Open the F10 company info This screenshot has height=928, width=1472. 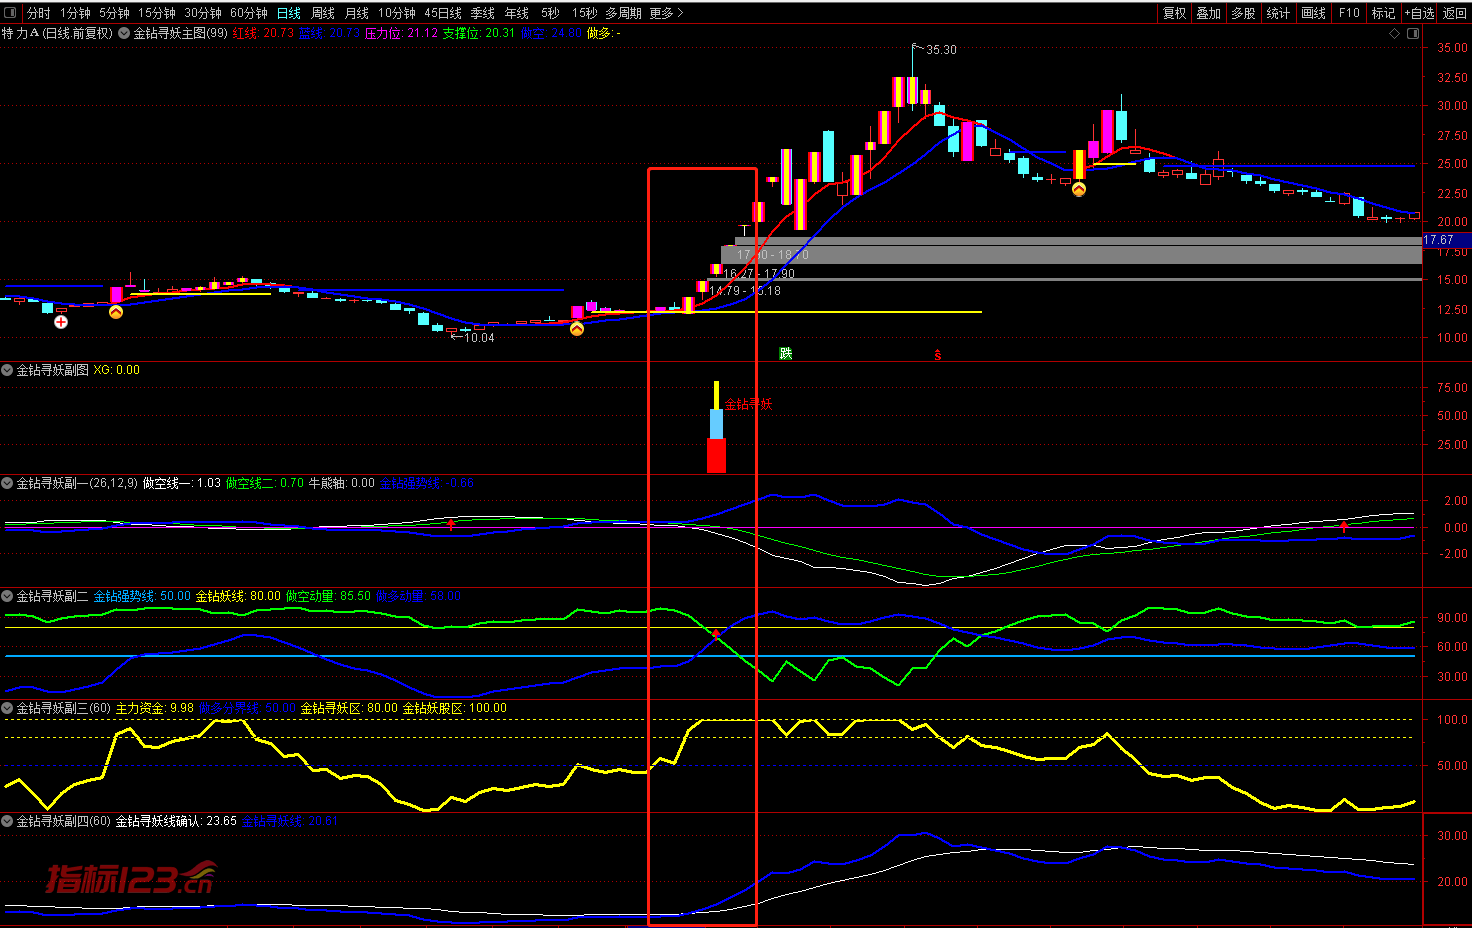click(x=1349, y=13)
